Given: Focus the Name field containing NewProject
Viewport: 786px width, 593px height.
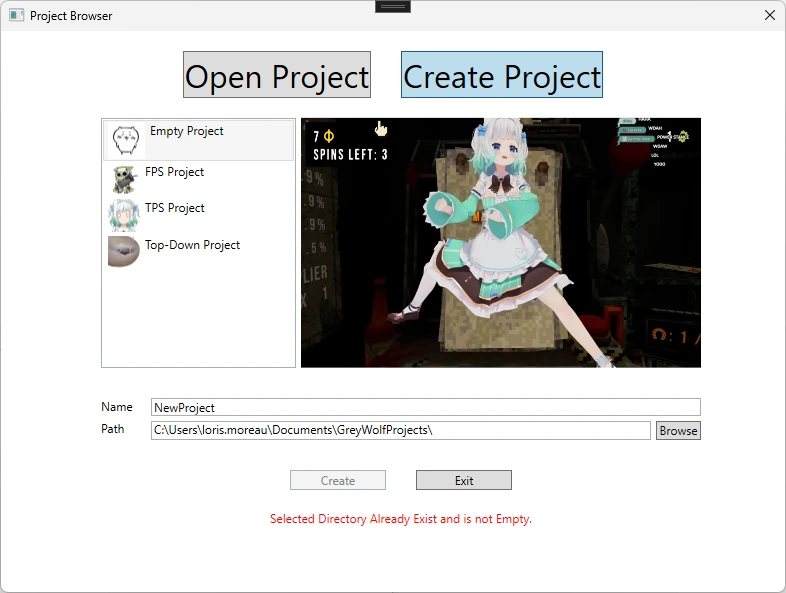Looking at the screenshot, I should [x=425, y=407].
